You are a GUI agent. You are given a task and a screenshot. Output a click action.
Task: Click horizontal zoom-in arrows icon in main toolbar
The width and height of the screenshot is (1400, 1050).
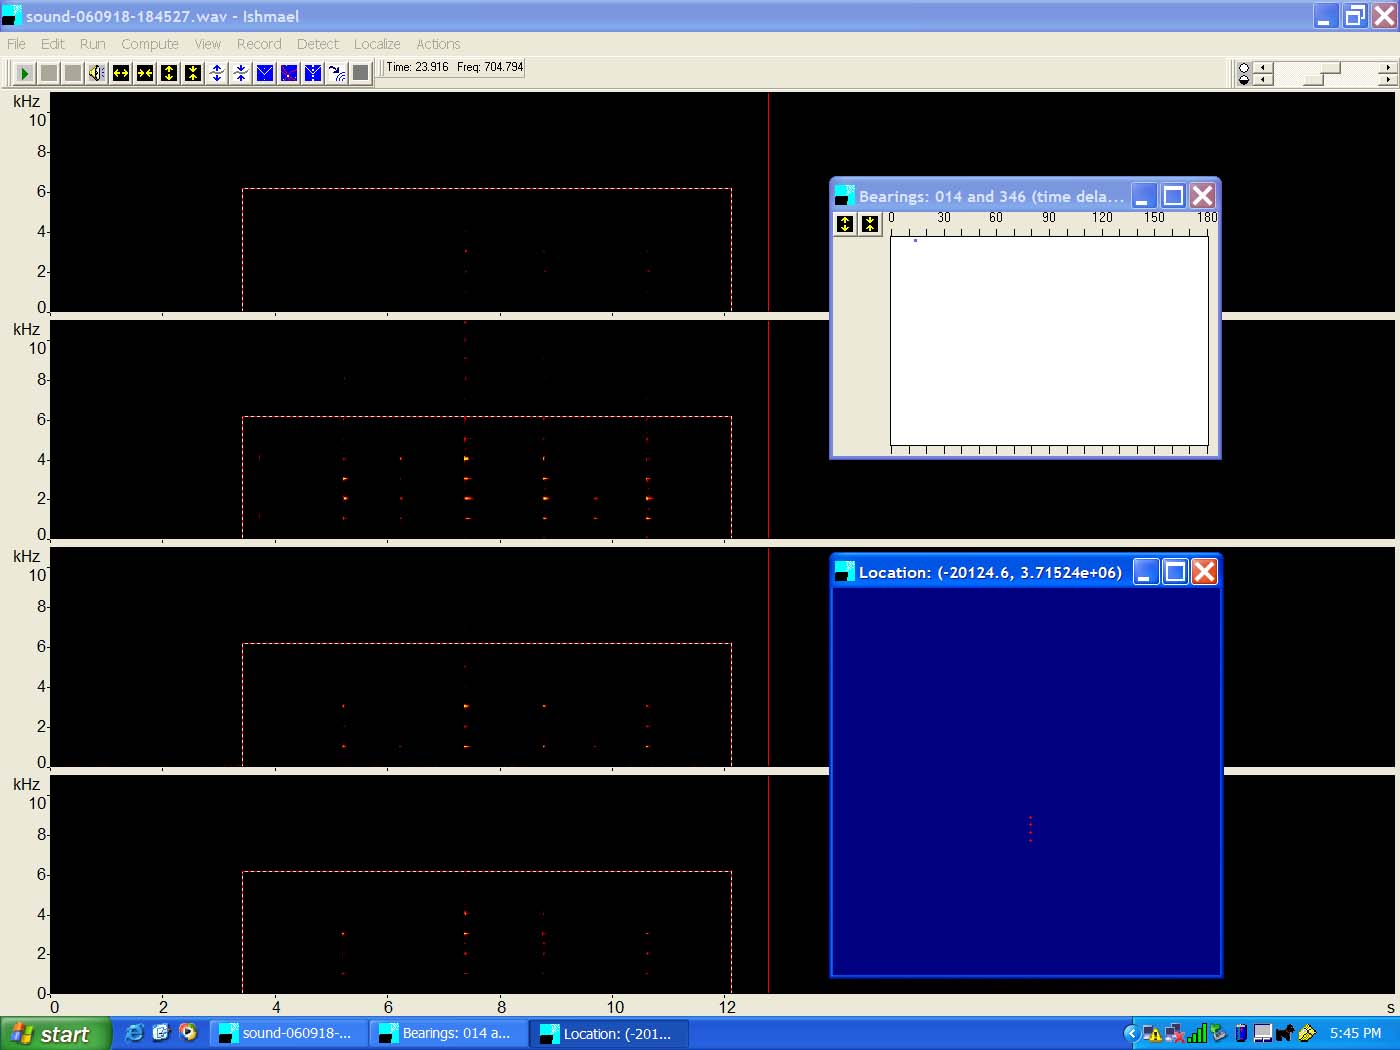pyautogui.click(x=120, y=73)
